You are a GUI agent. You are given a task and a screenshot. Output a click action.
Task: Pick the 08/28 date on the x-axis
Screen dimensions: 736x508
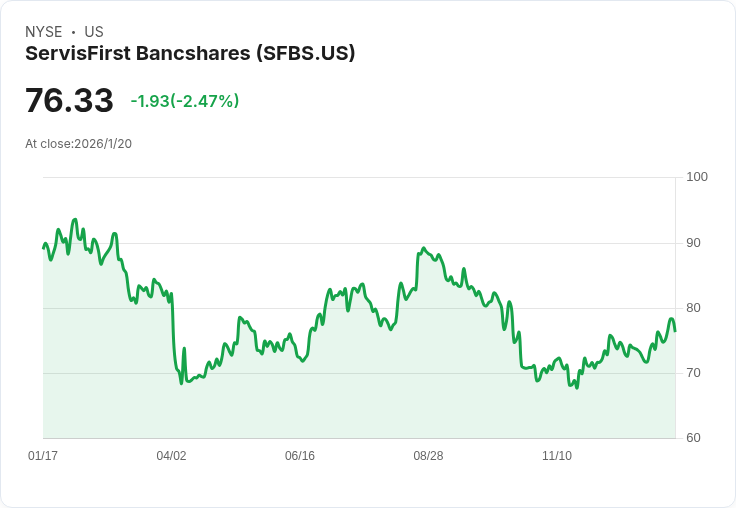[x=428, y=456]
